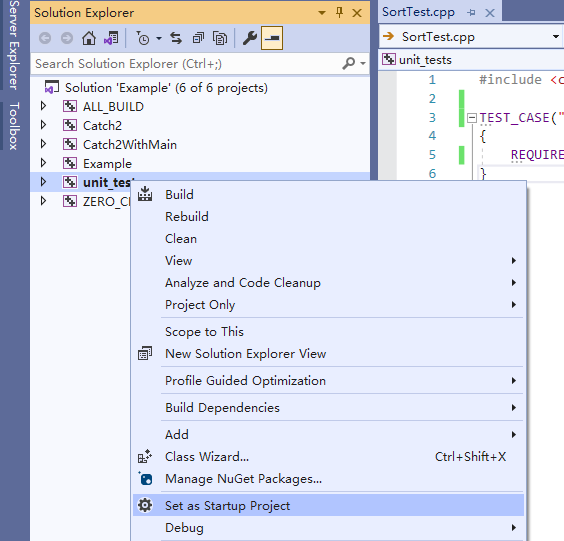Go to Home view in Solution Explorer

coord(89,38)
